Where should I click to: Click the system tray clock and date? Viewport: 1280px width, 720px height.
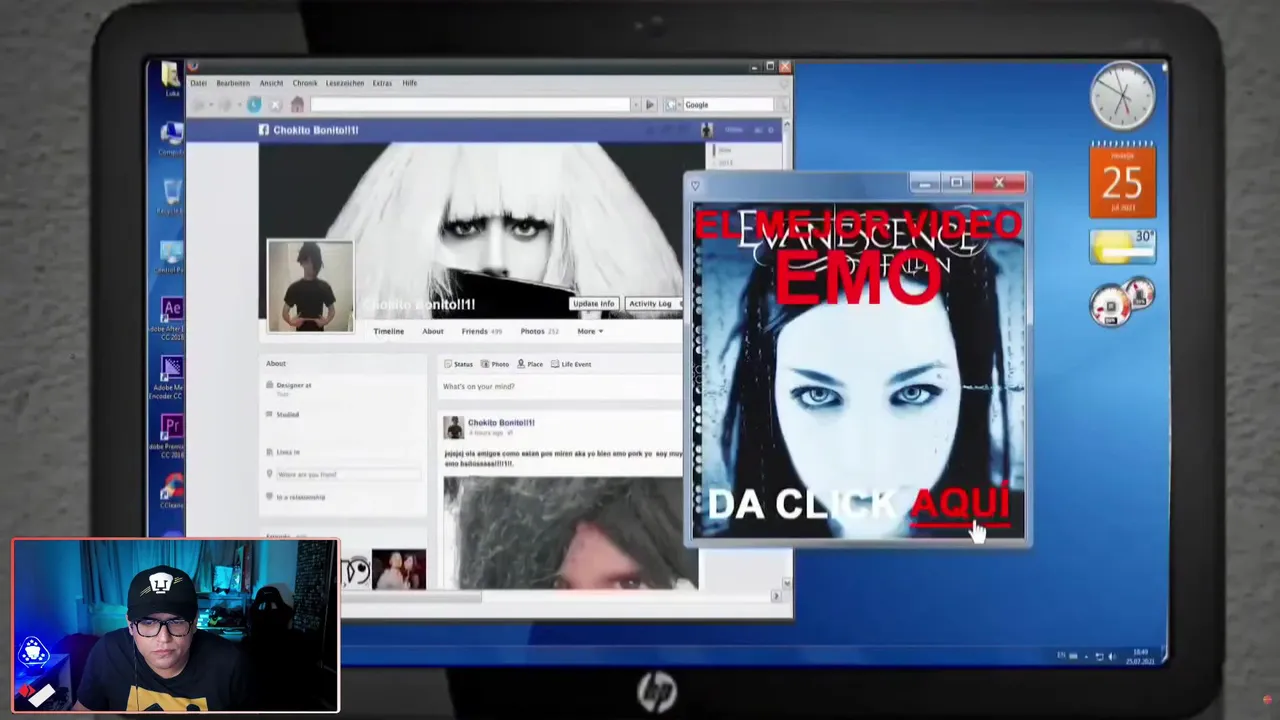1141,656
